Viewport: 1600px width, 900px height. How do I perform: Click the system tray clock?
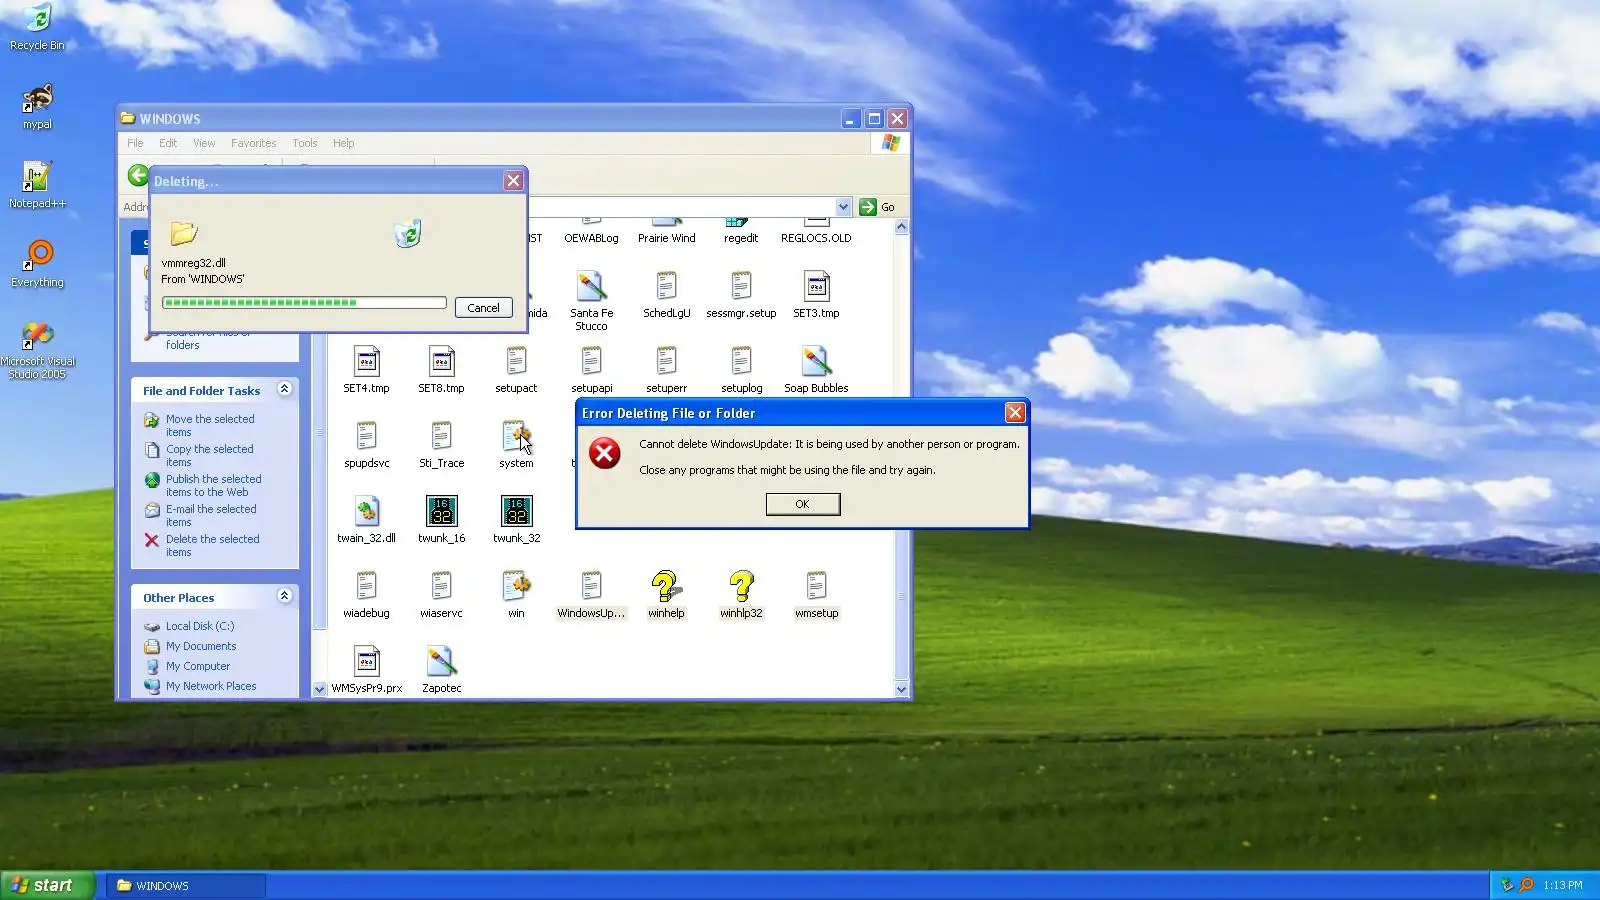tap(1562, 885)
